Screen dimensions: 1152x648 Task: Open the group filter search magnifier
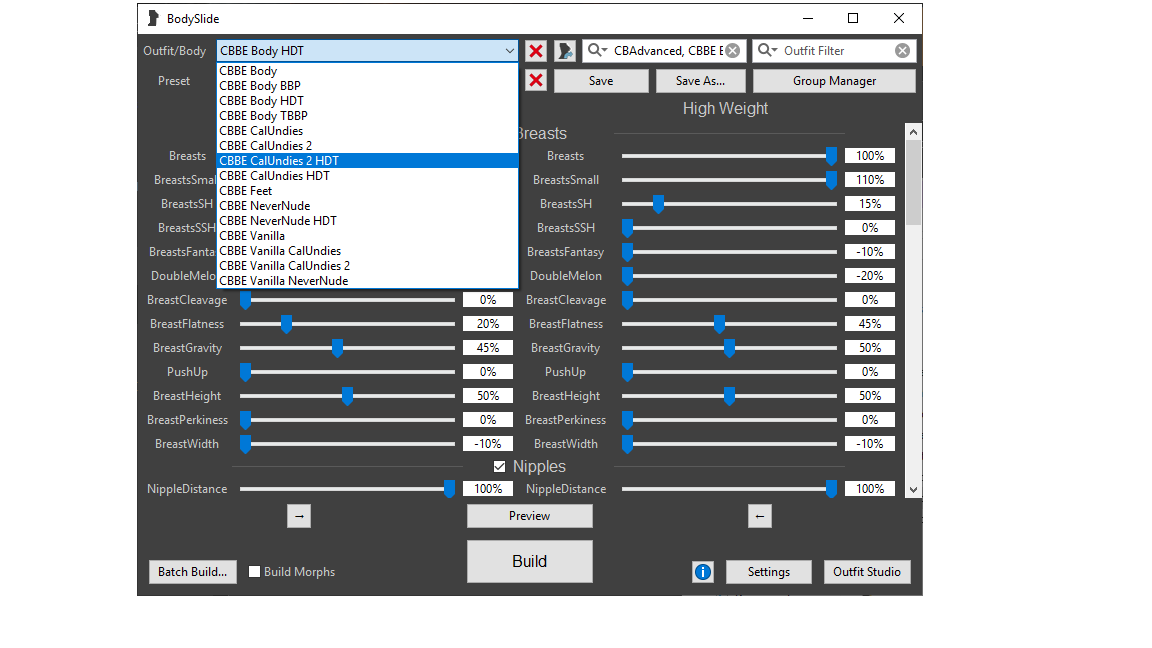[597, 50]
